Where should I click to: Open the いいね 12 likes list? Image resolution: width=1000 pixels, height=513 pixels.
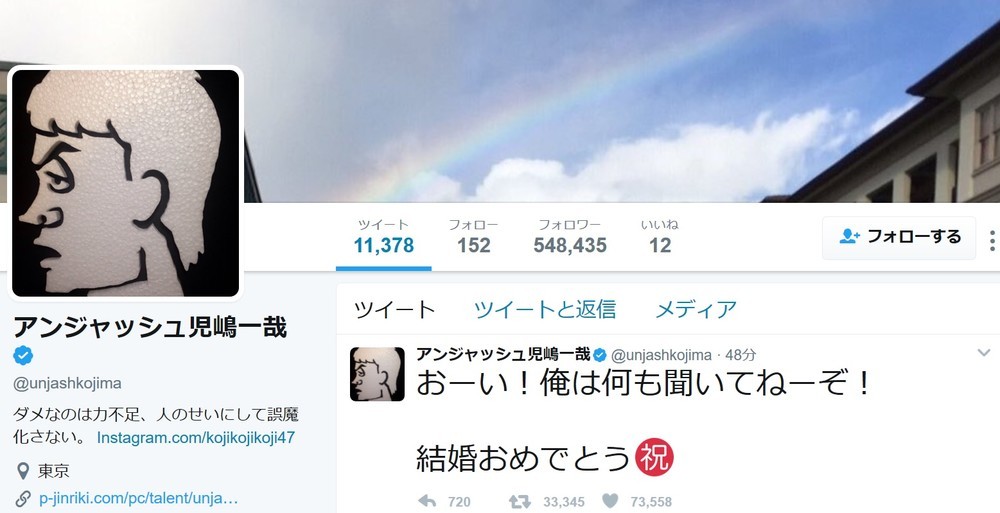(x=659, y=237)
